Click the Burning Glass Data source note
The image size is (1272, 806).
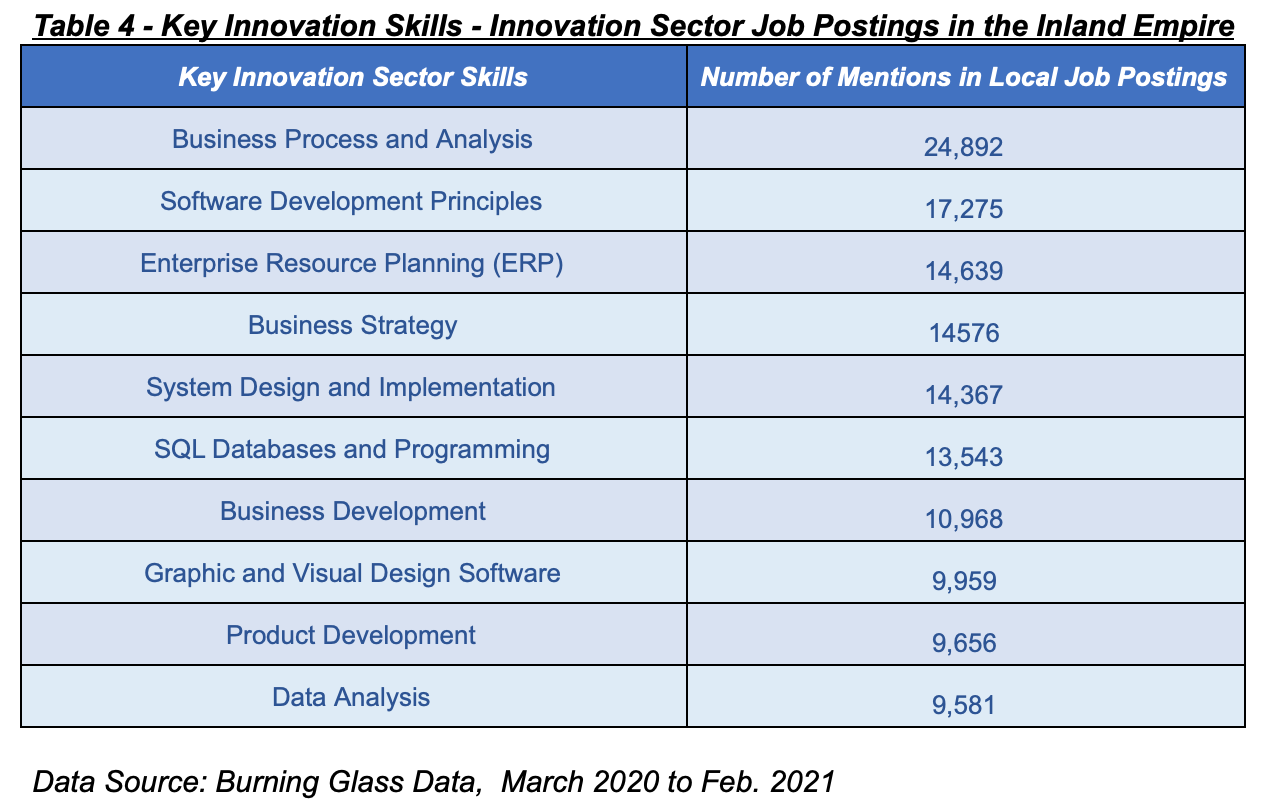[x=433, y=781]
